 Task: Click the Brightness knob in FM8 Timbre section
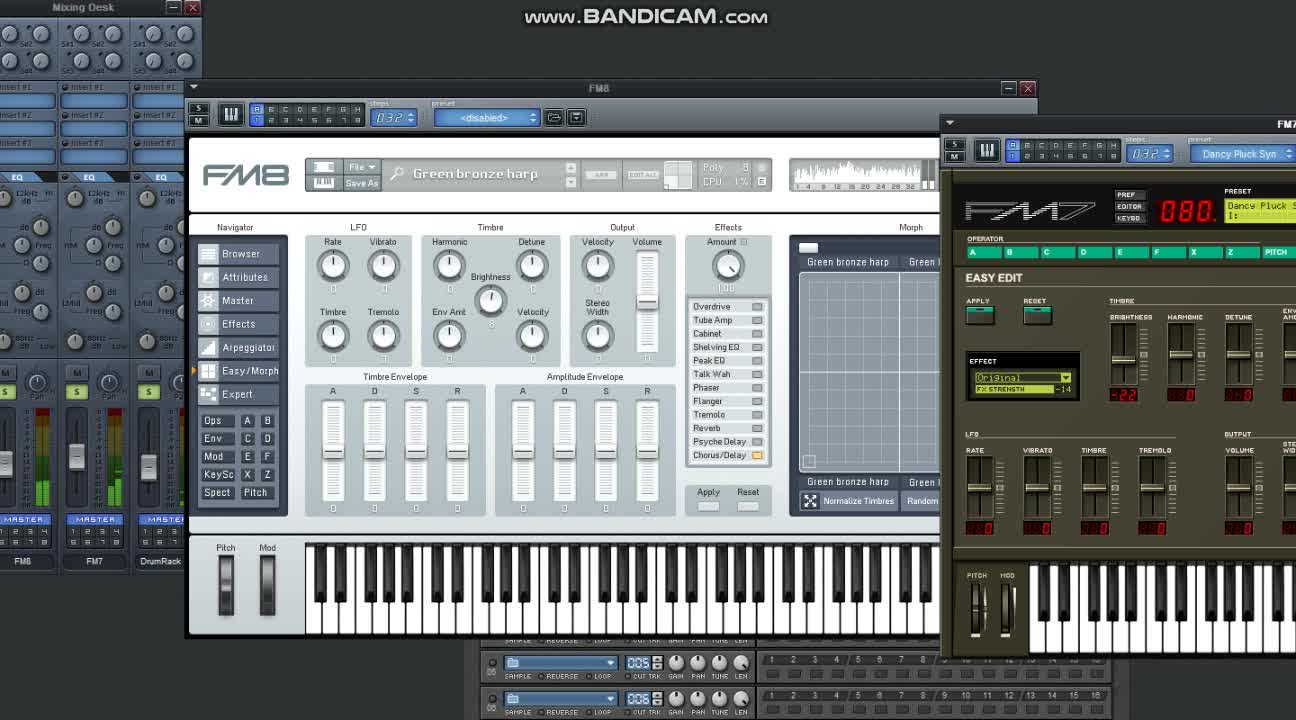(490, 299)
